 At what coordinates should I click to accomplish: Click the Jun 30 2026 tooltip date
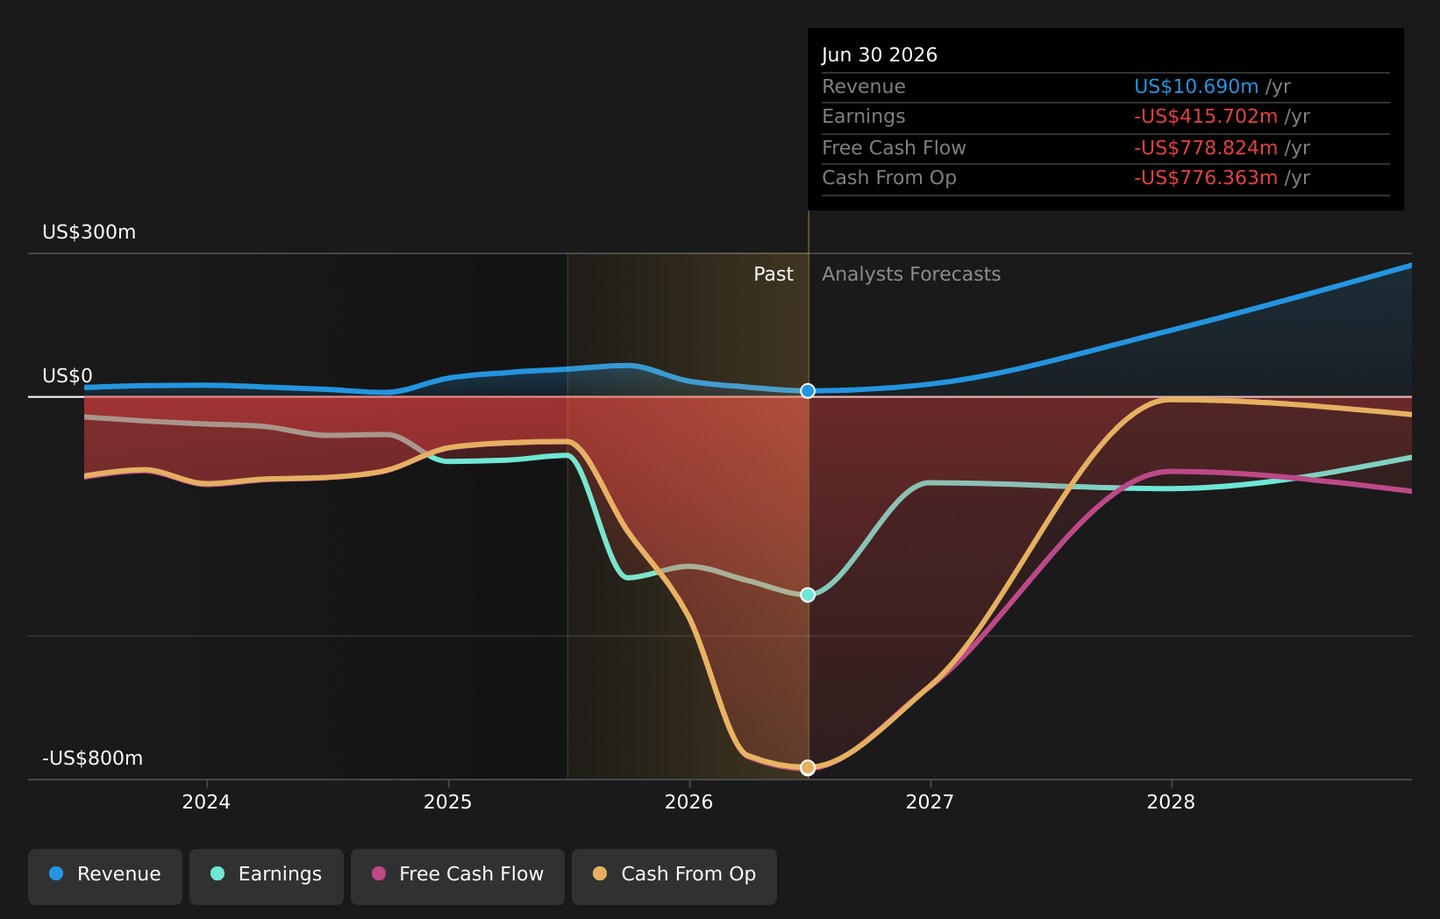click(x=880, y=55)
